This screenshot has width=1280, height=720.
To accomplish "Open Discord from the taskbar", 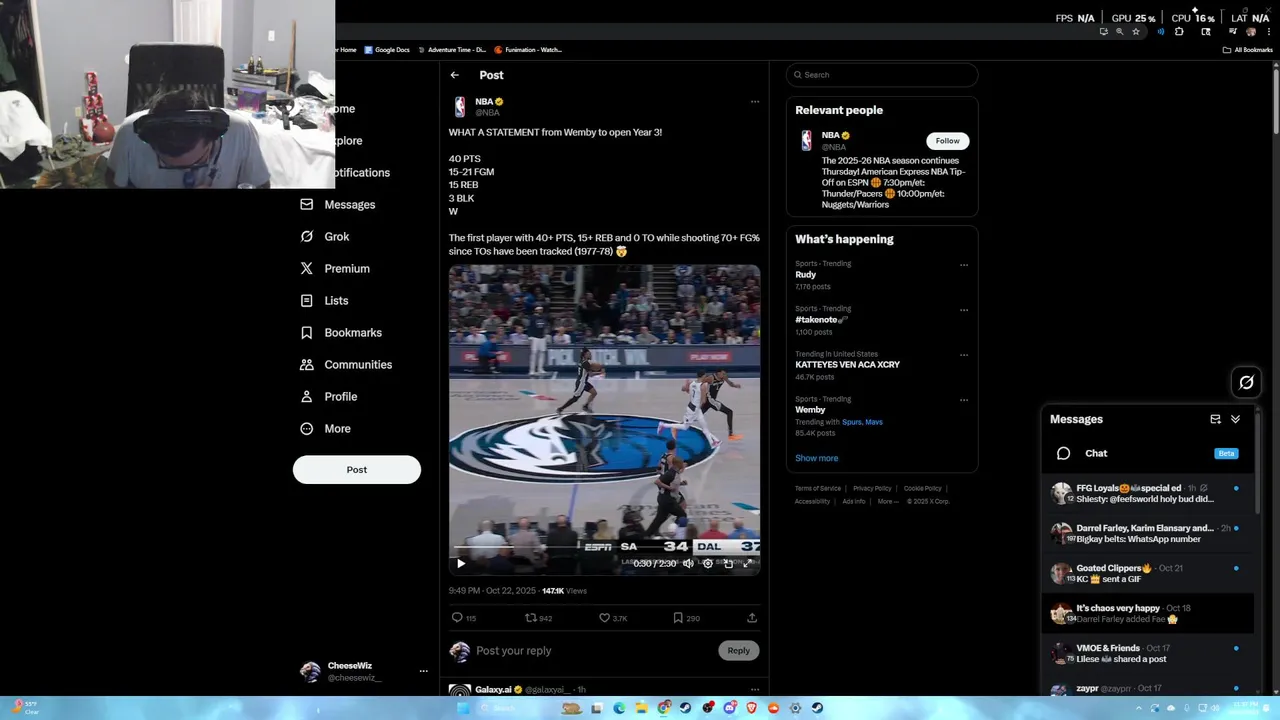I will point(729,708).
